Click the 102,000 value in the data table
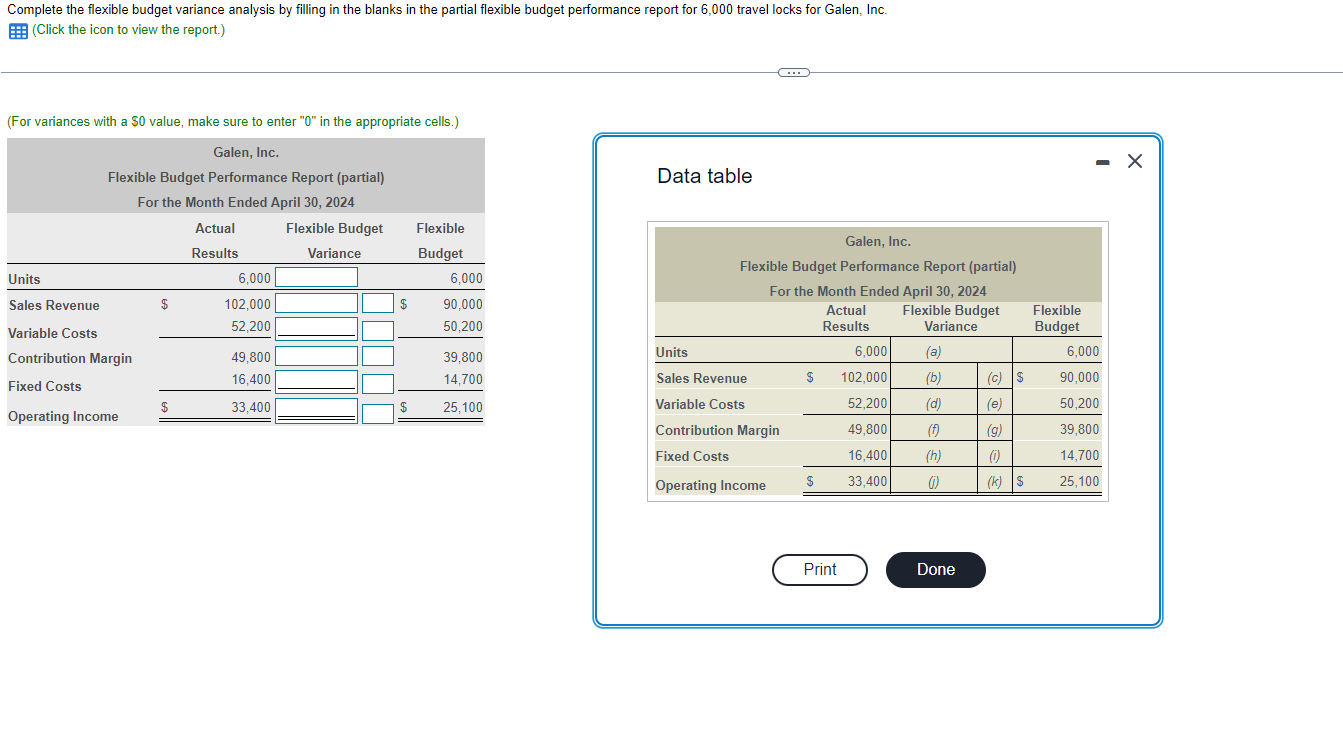 864,378
